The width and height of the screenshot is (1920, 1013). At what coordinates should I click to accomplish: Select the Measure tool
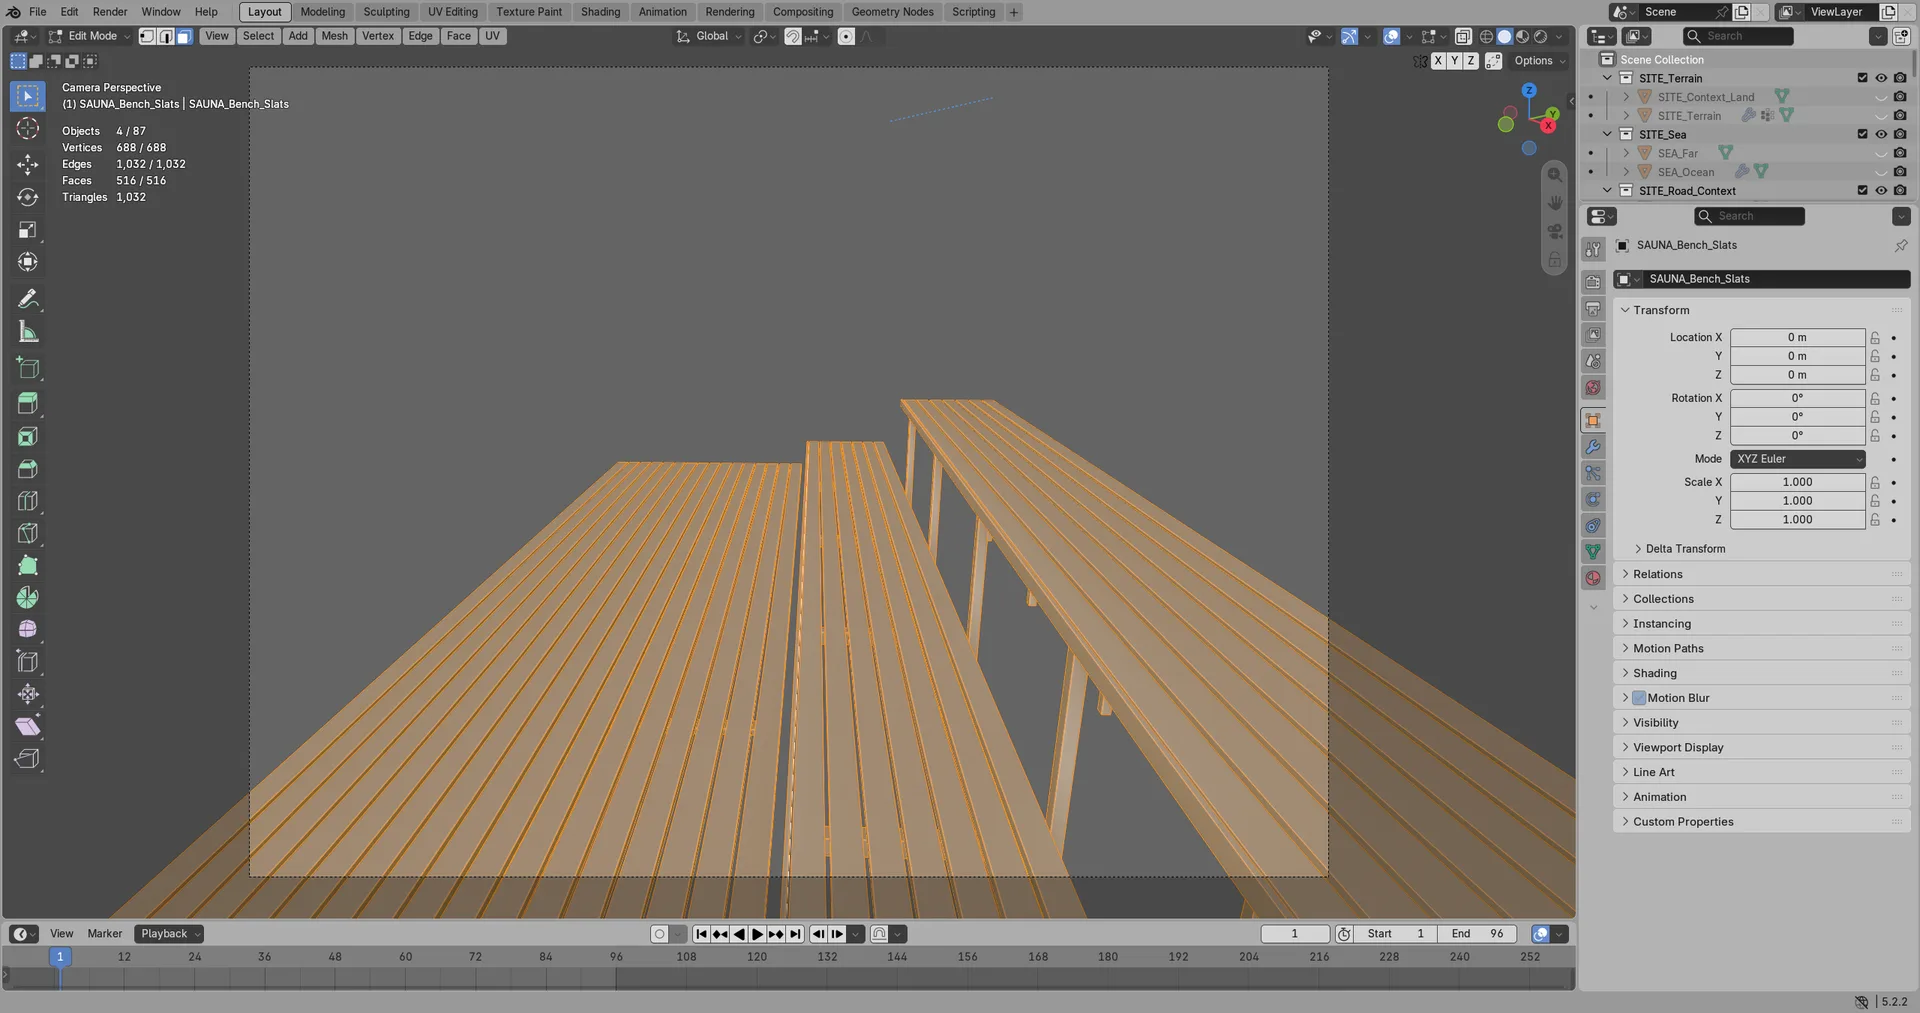[28, 332]
